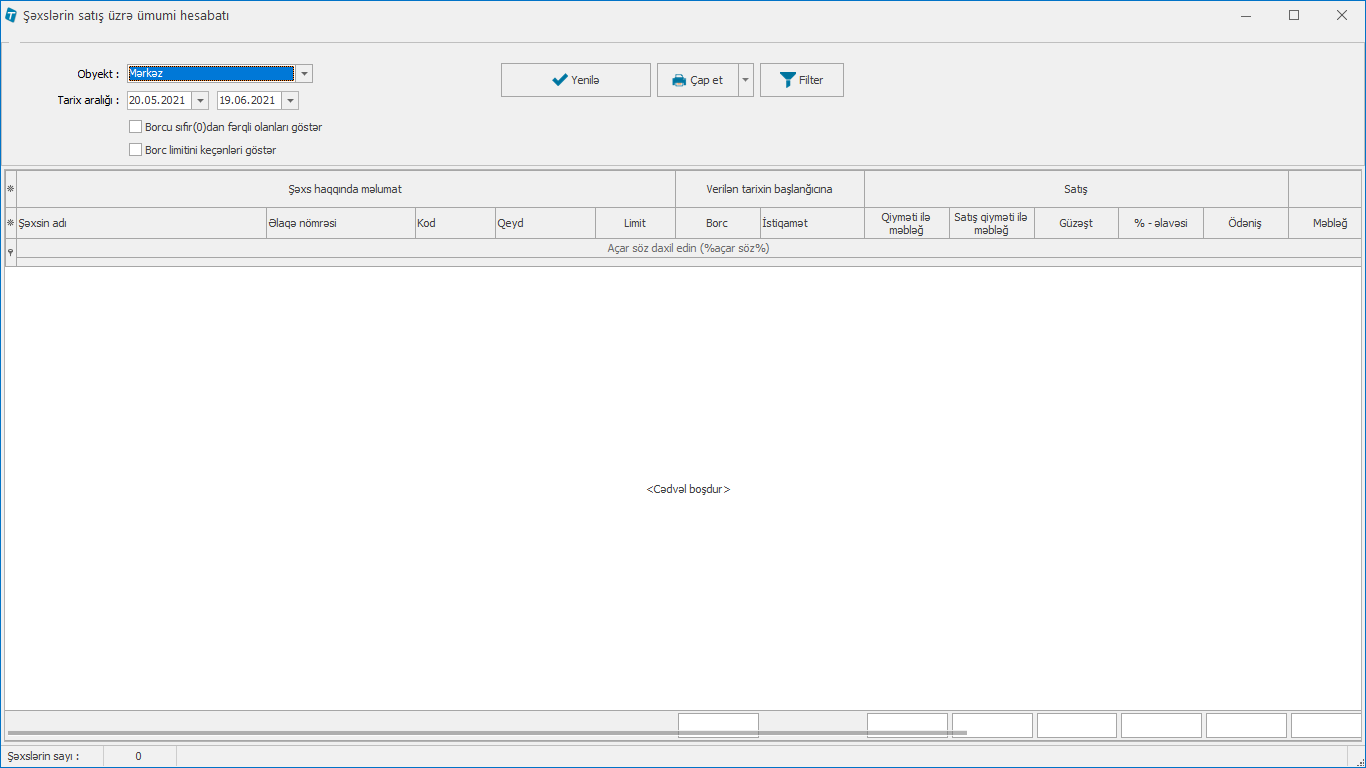Sort by Şəxsin adı column header
The width and height of the screenshot is (1366, 768).
[140, 223]
